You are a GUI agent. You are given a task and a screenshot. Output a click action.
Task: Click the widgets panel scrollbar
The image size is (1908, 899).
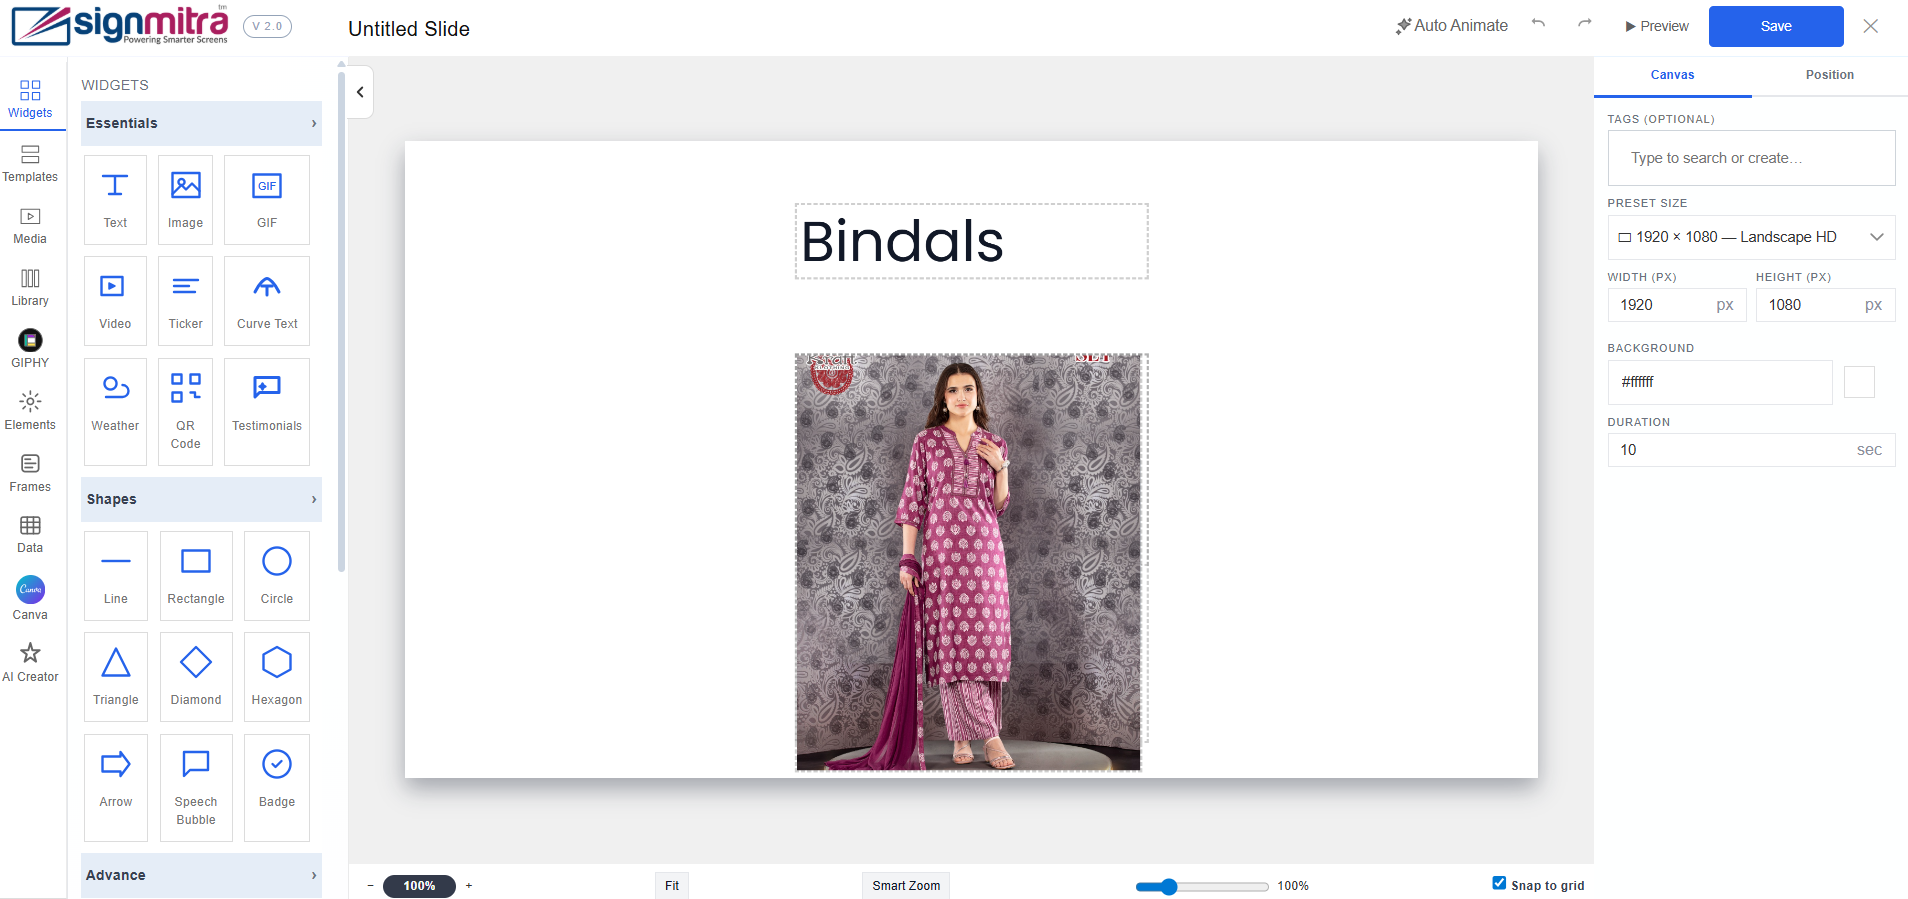pos(341,320)
